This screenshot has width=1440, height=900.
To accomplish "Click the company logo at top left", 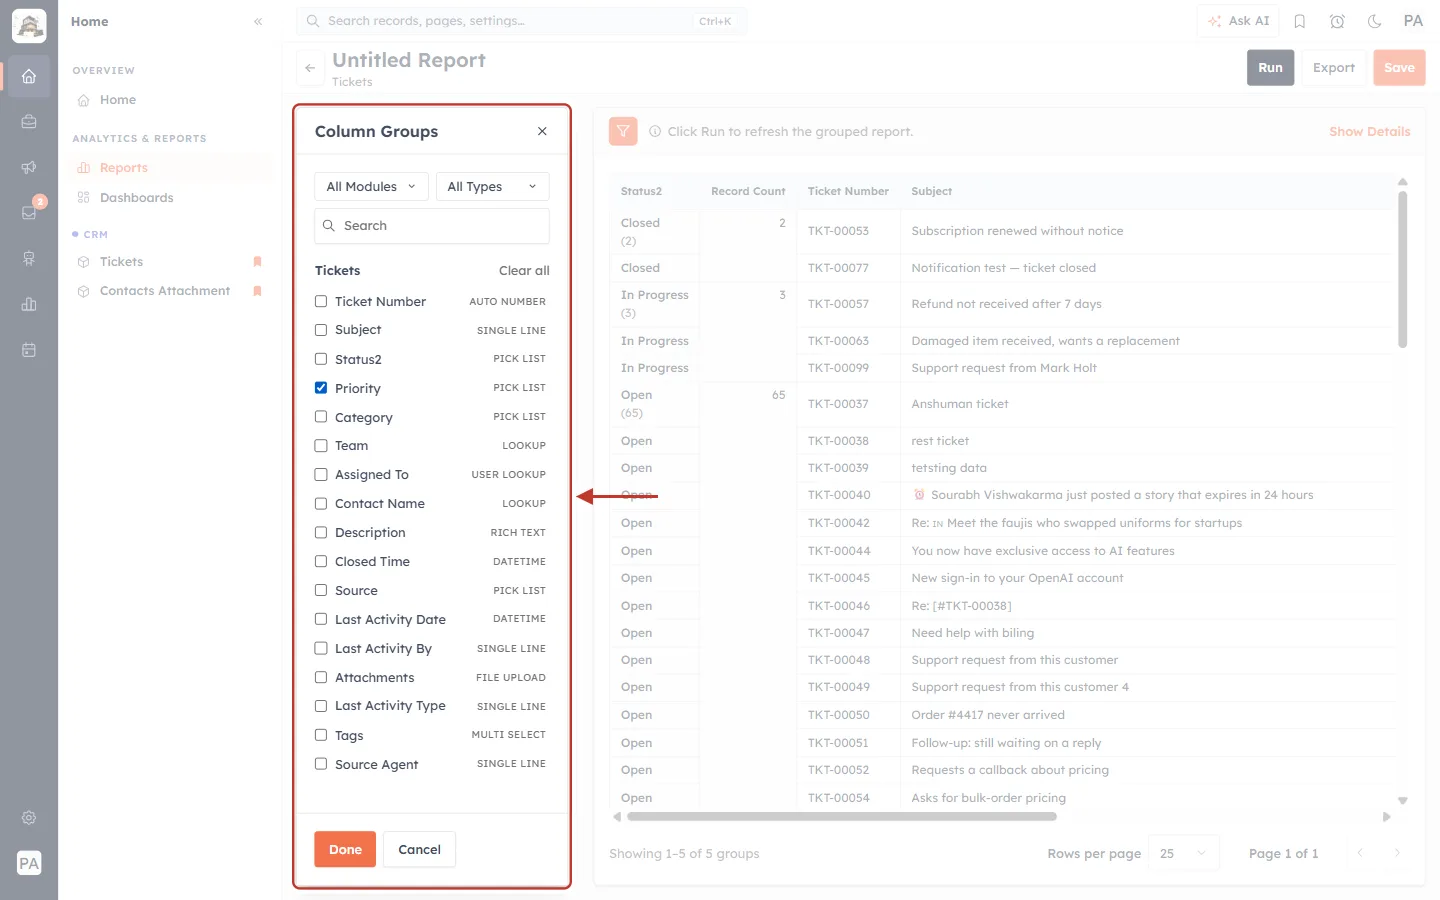I will 29,26.
